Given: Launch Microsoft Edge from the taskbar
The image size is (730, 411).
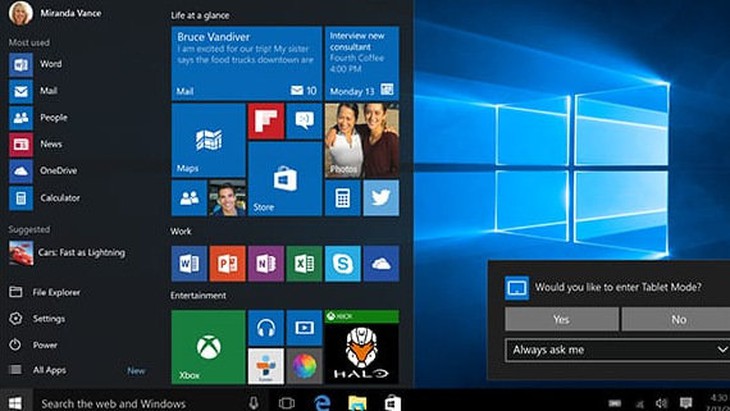Looking at the screenshot, I should 322,403.
